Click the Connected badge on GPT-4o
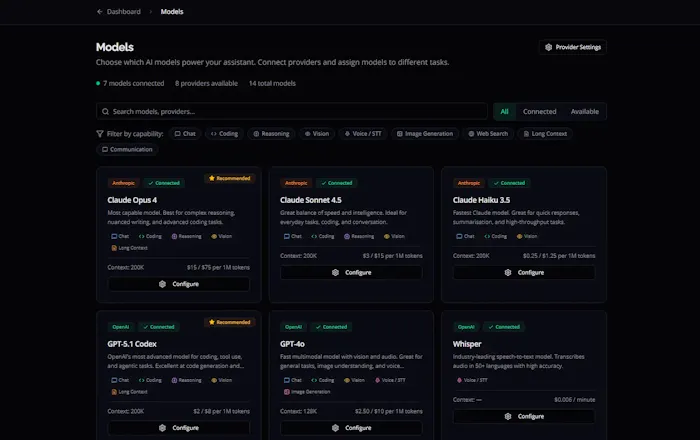This screenshot has width=700, height=440. click(x=331, y=327)
